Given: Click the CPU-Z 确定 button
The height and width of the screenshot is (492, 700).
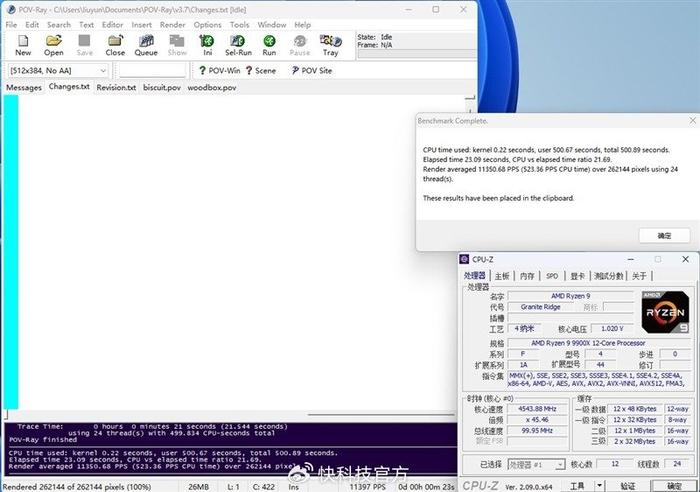Looking at the screenshot, I should click(674, 485).
